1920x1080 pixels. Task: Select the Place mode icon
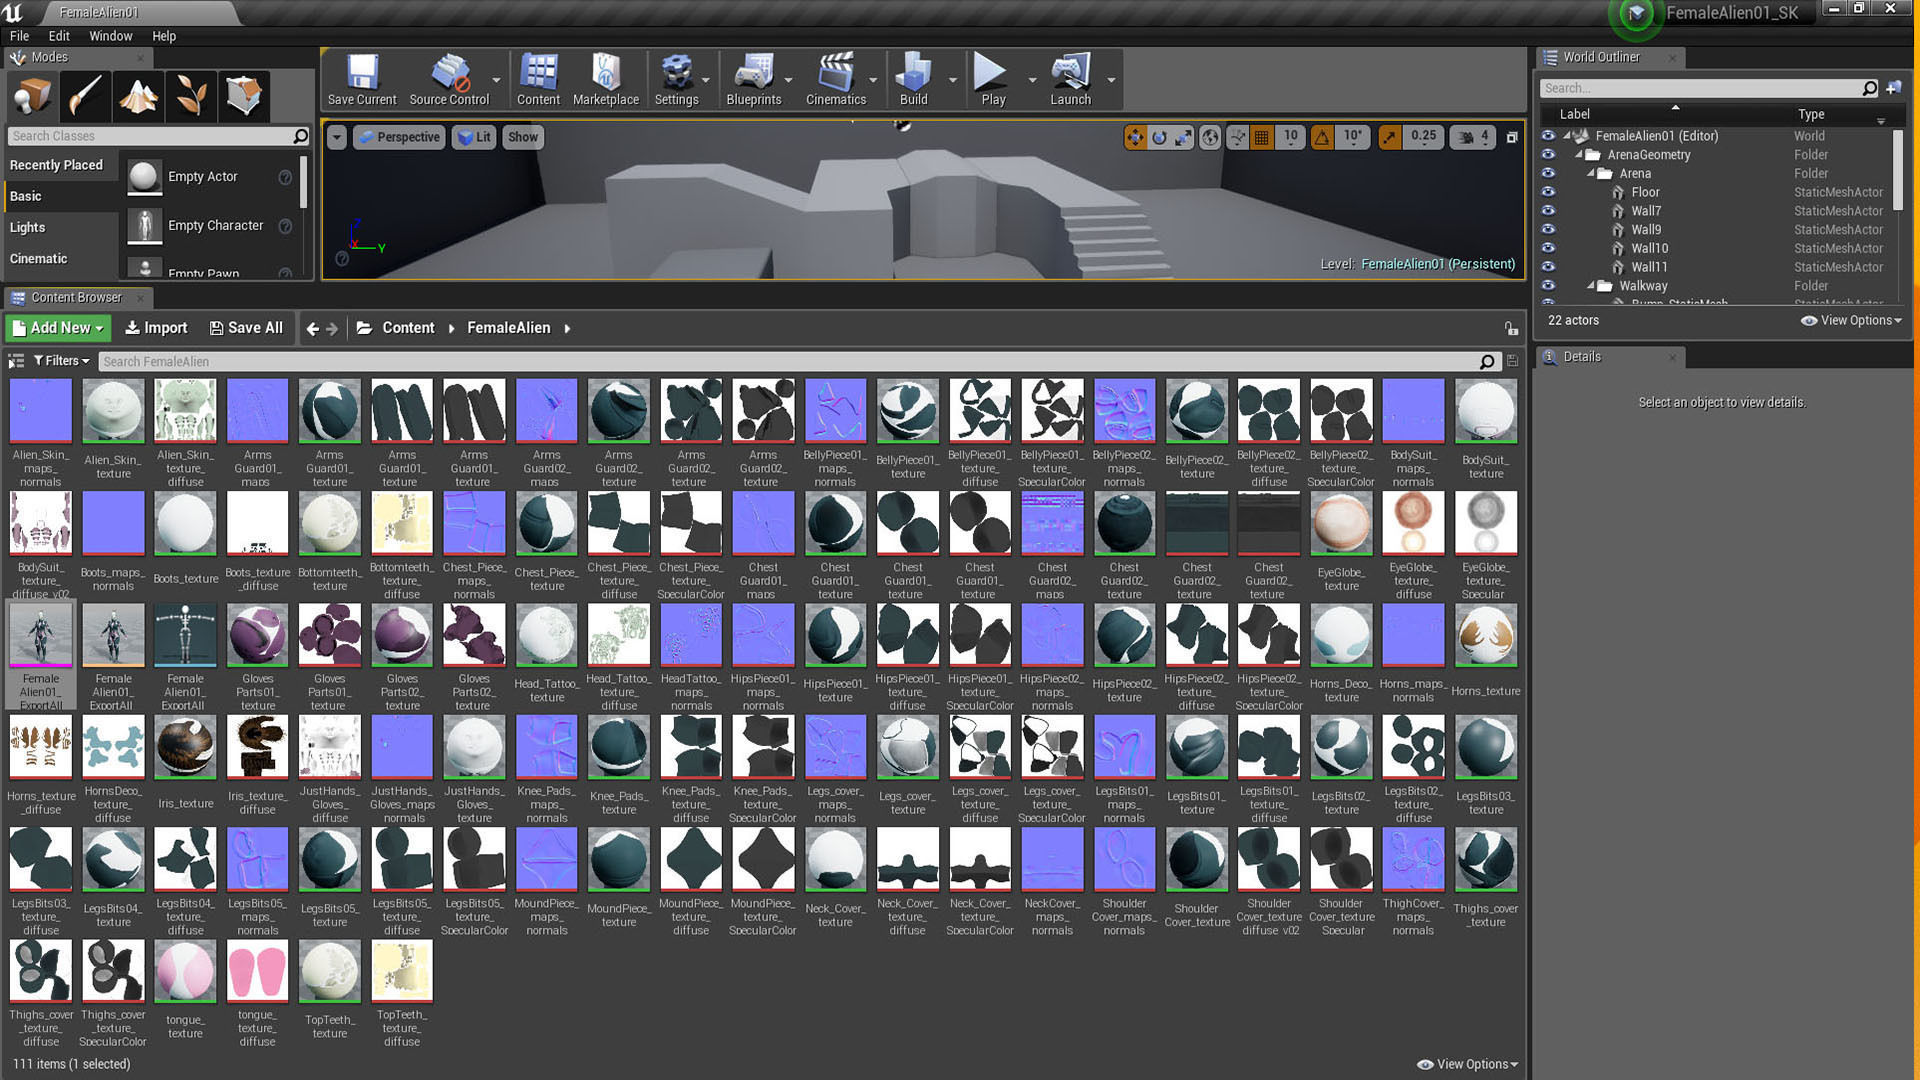point(32,96)
